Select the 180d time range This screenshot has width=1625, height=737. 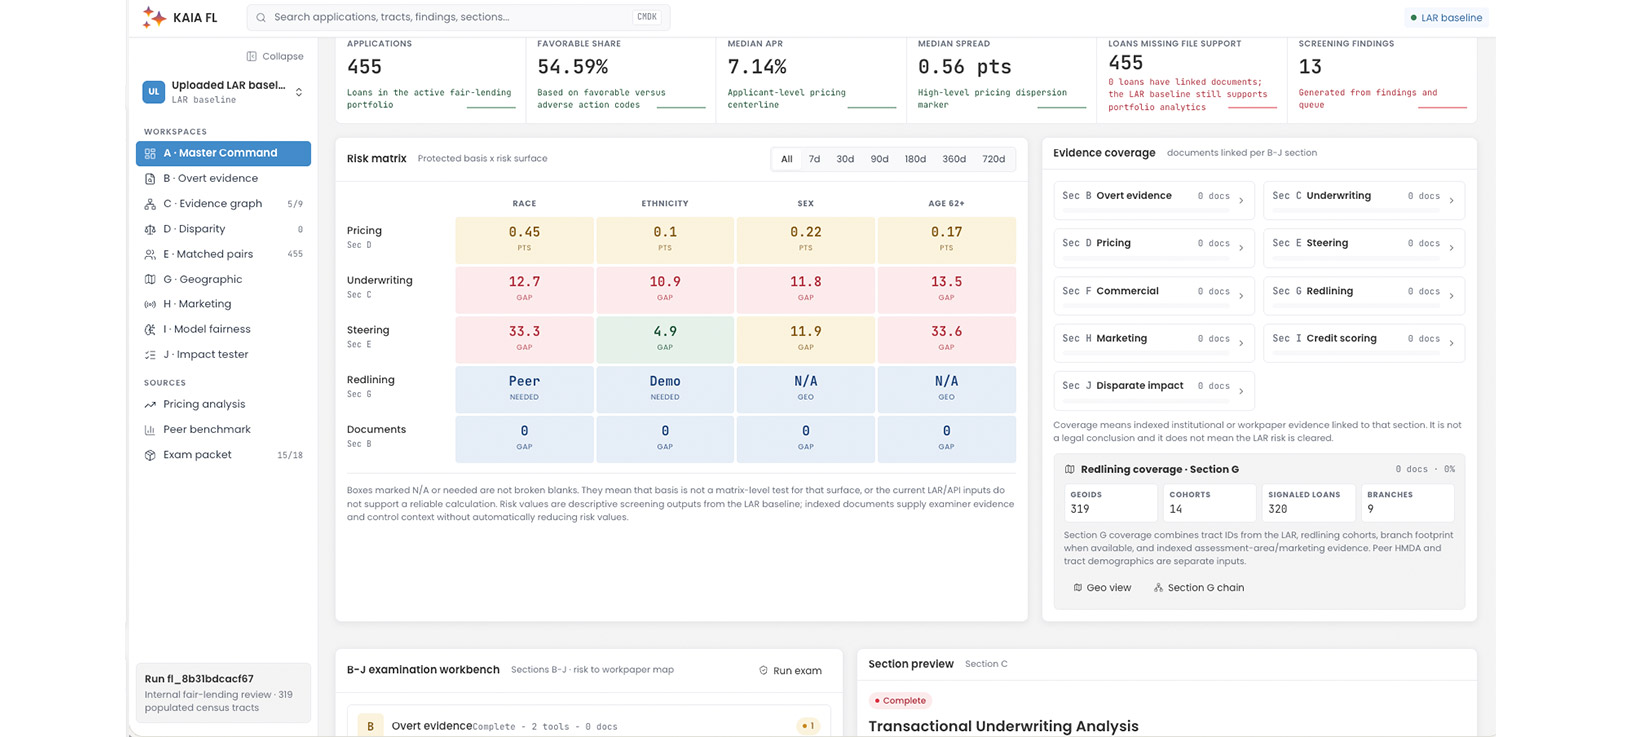(x=915, y=159)
